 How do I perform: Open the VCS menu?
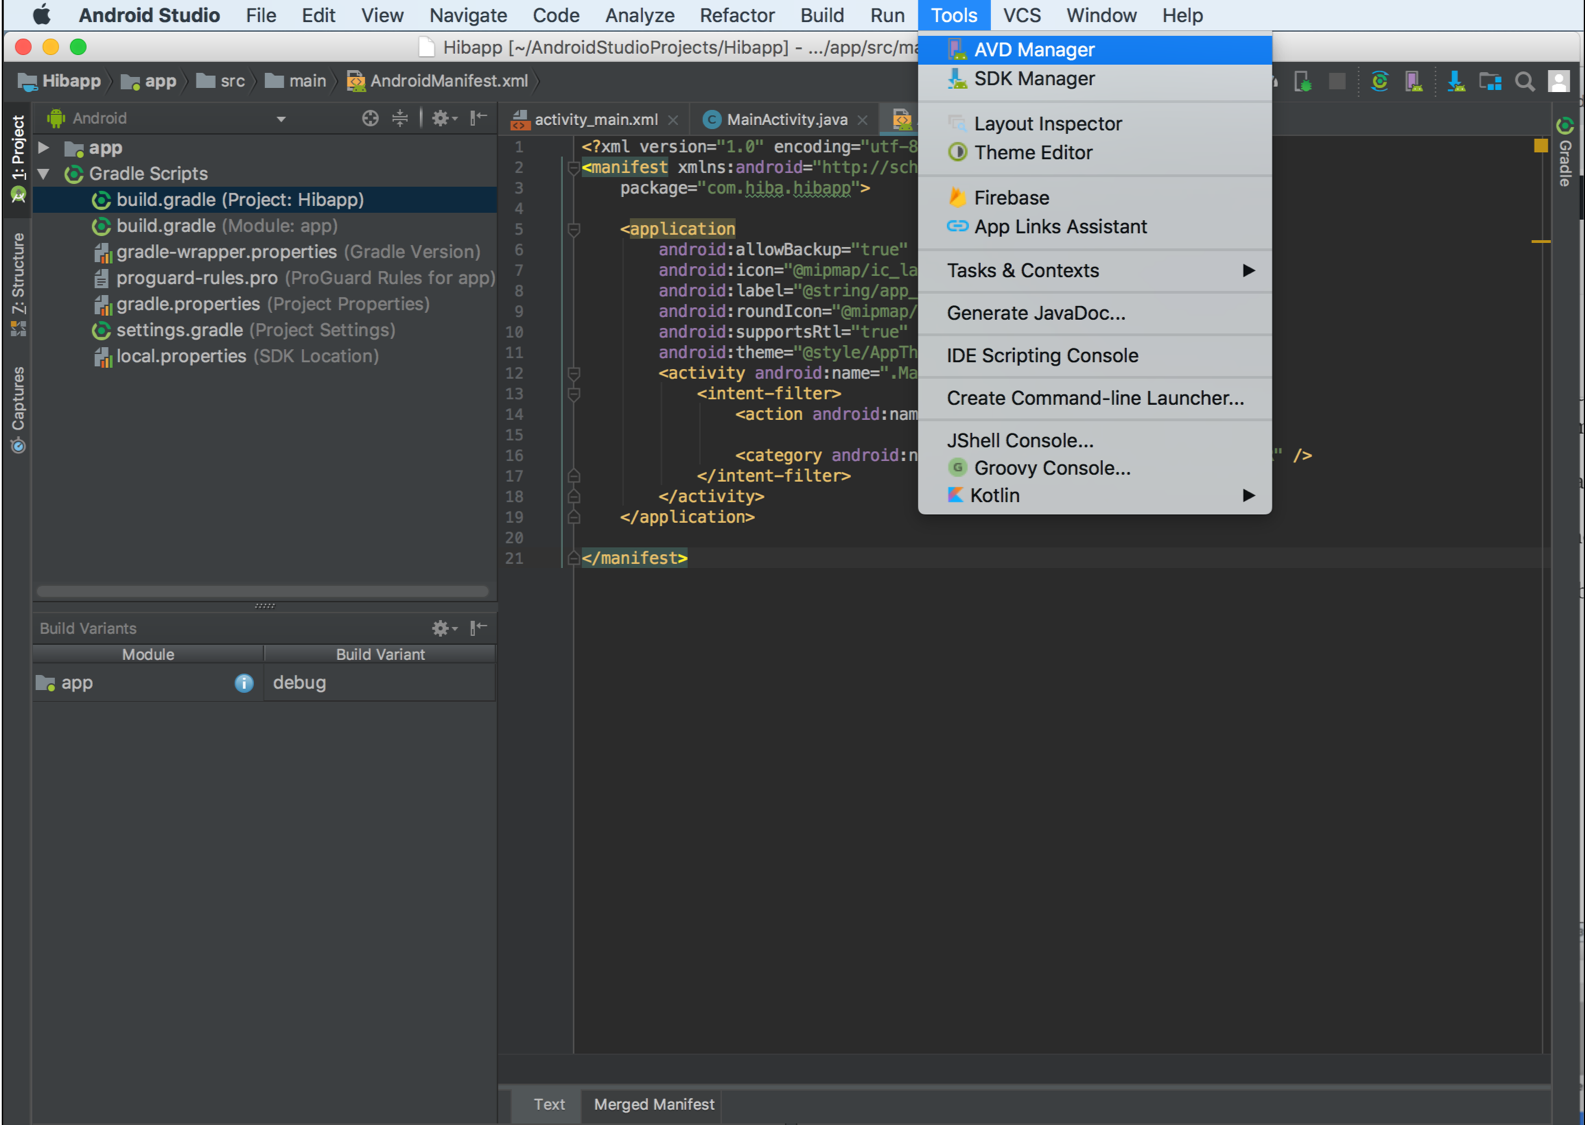1022,15
